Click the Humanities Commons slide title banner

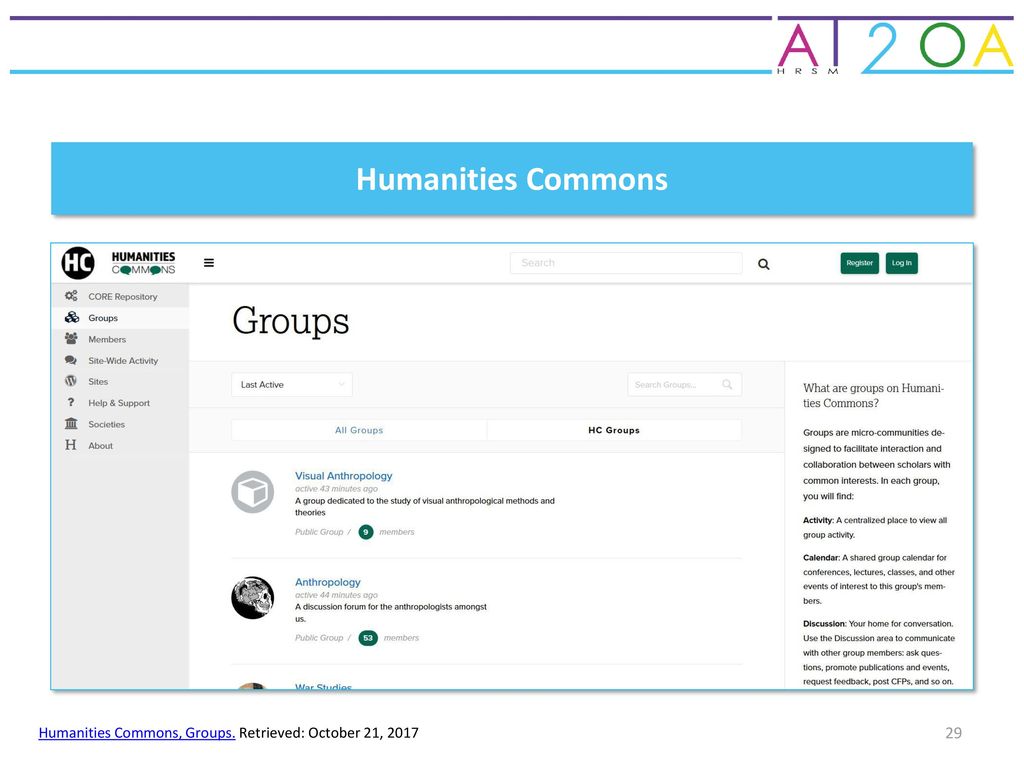512,179
